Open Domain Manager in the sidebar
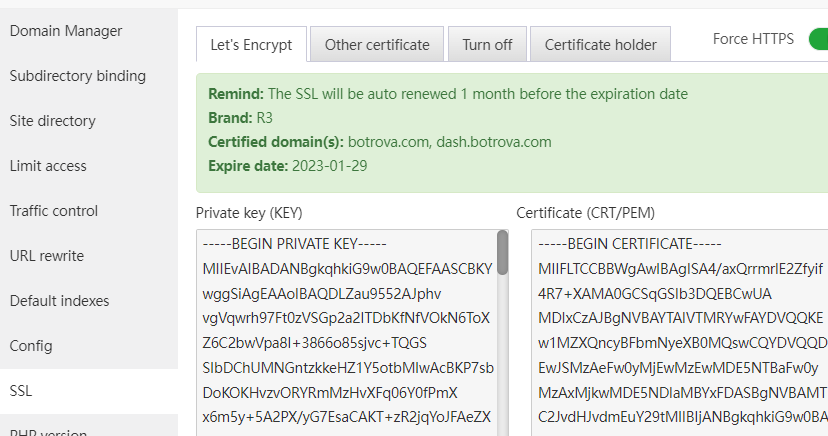This screenshot has height=436, width=828. click(66, 31)
